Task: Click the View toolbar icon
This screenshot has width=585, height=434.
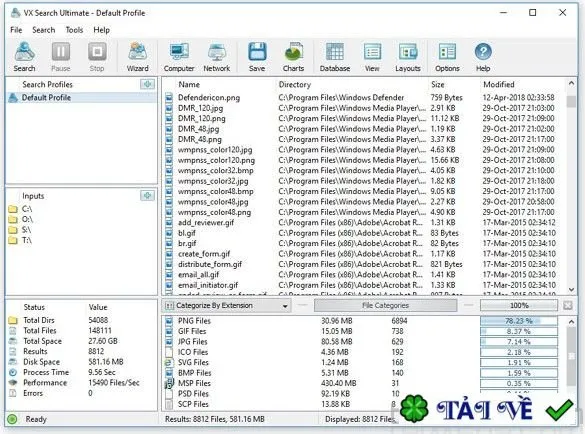Action: (x=372, y=57)
